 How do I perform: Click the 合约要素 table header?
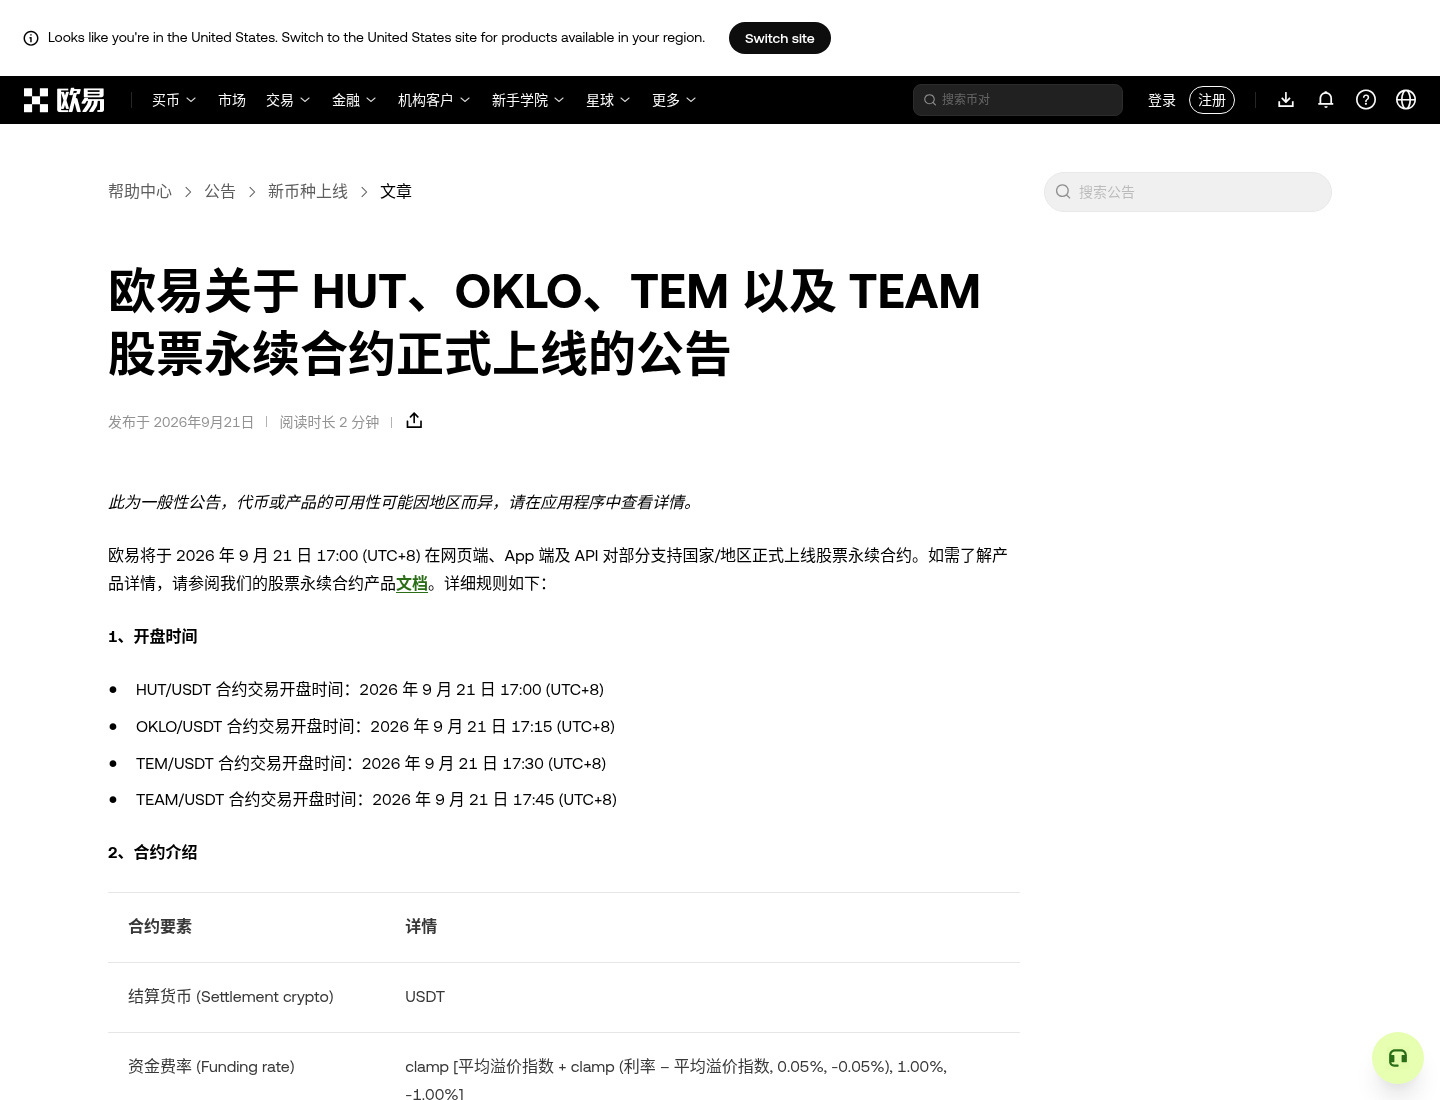pos(160,926)
